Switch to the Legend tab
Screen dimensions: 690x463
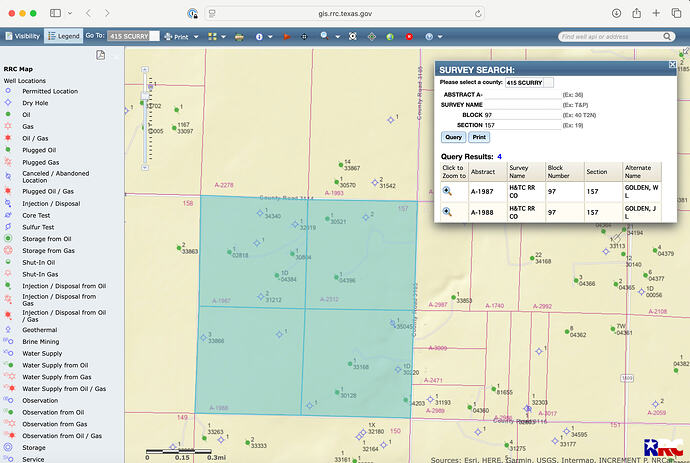63,35
